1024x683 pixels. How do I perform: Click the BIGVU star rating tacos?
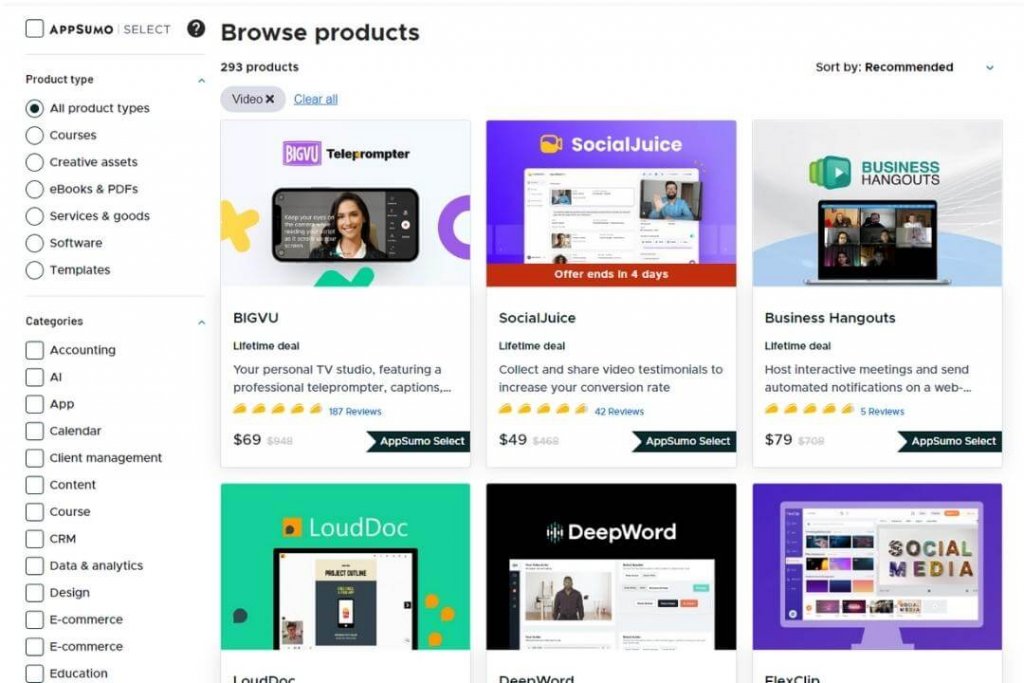pos(278,409)
